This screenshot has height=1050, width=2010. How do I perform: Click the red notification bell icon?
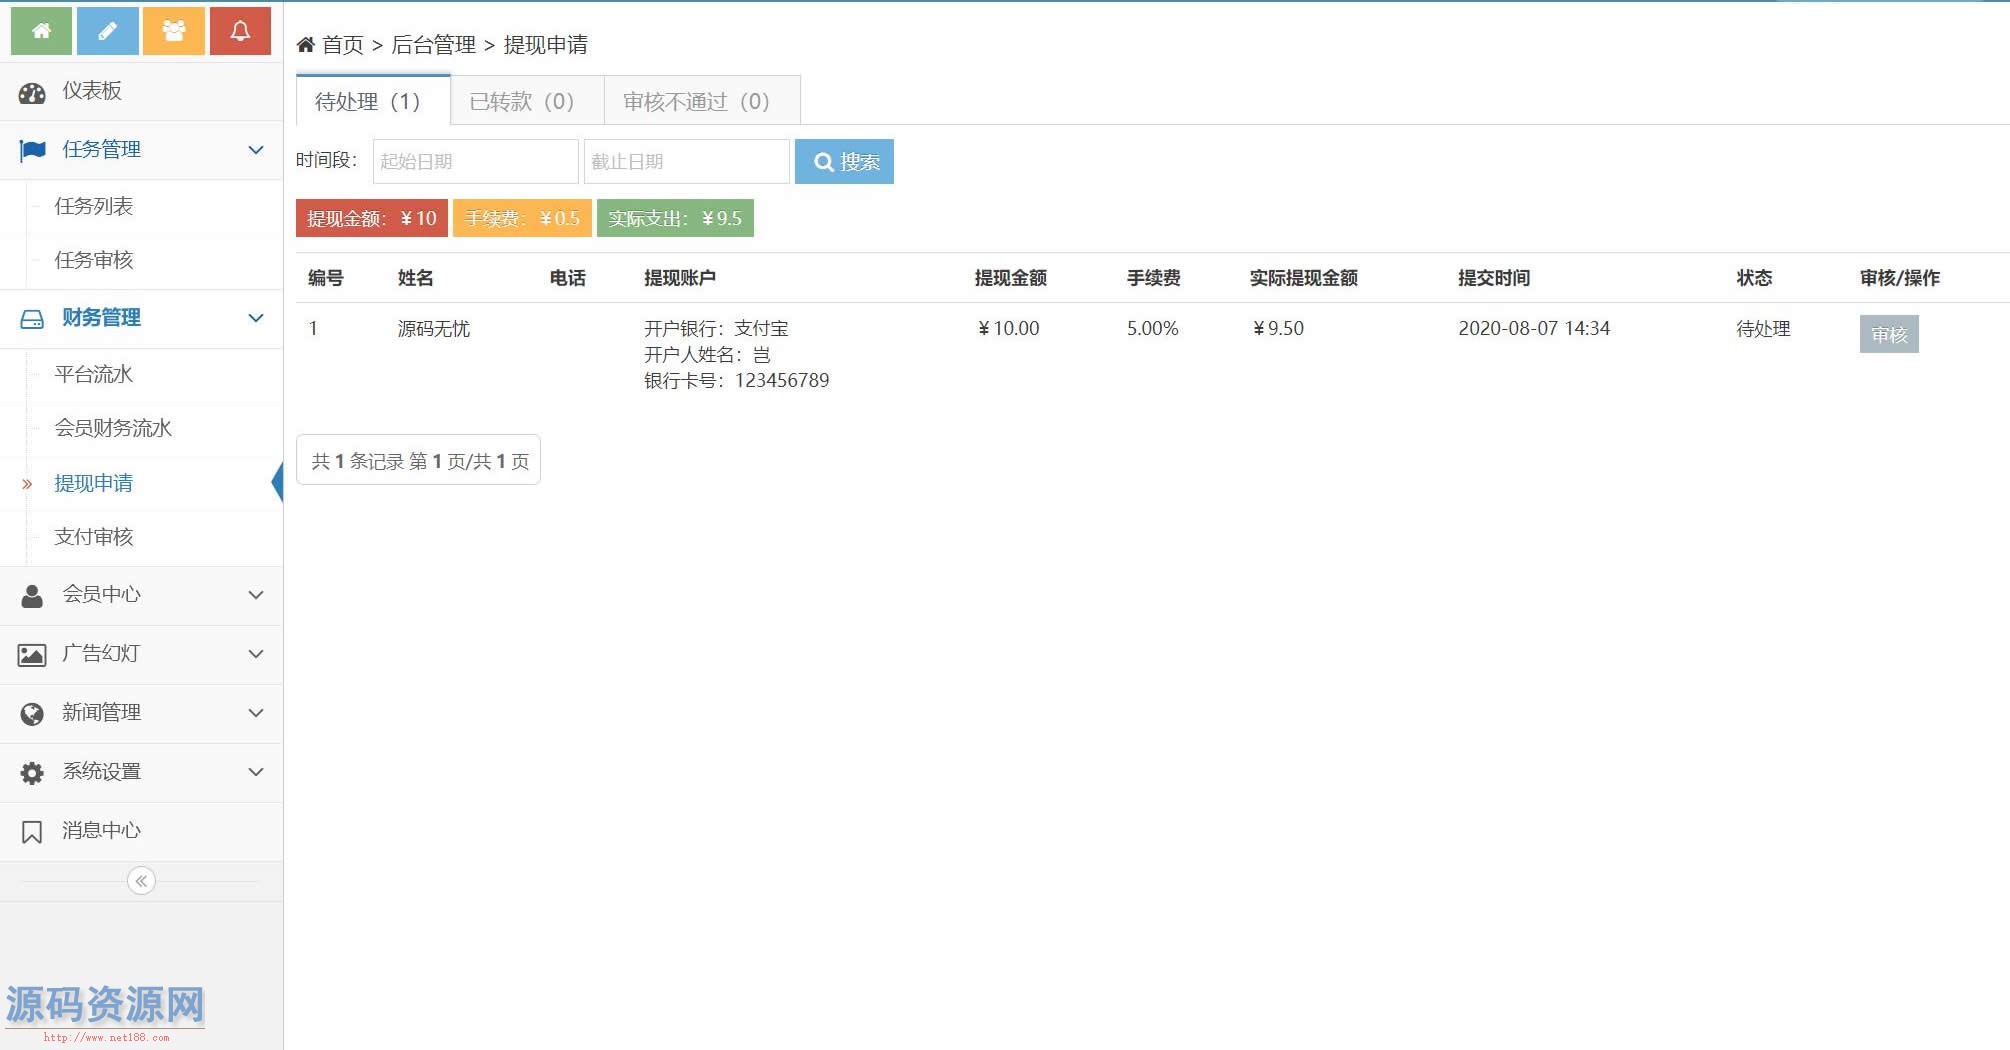(240, 31)
